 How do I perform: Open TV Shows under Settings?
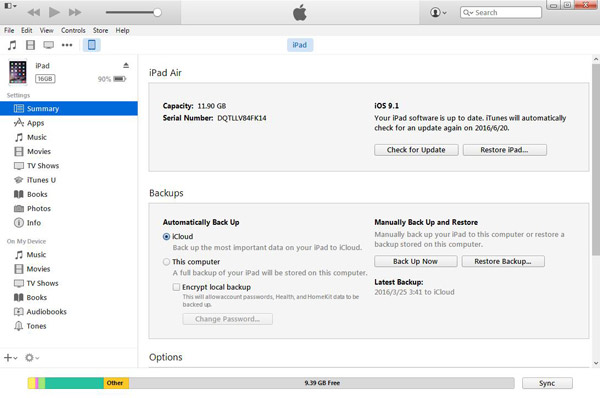[69, 166]
